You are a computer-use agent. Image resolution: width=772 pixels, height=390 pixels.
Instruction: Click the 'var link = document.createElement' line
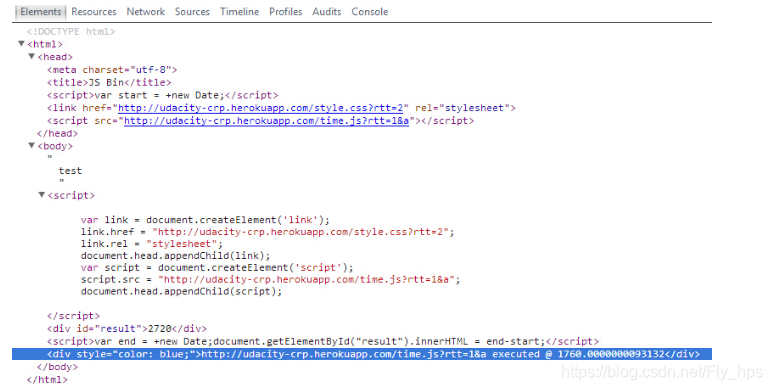[x=205, y=220]
